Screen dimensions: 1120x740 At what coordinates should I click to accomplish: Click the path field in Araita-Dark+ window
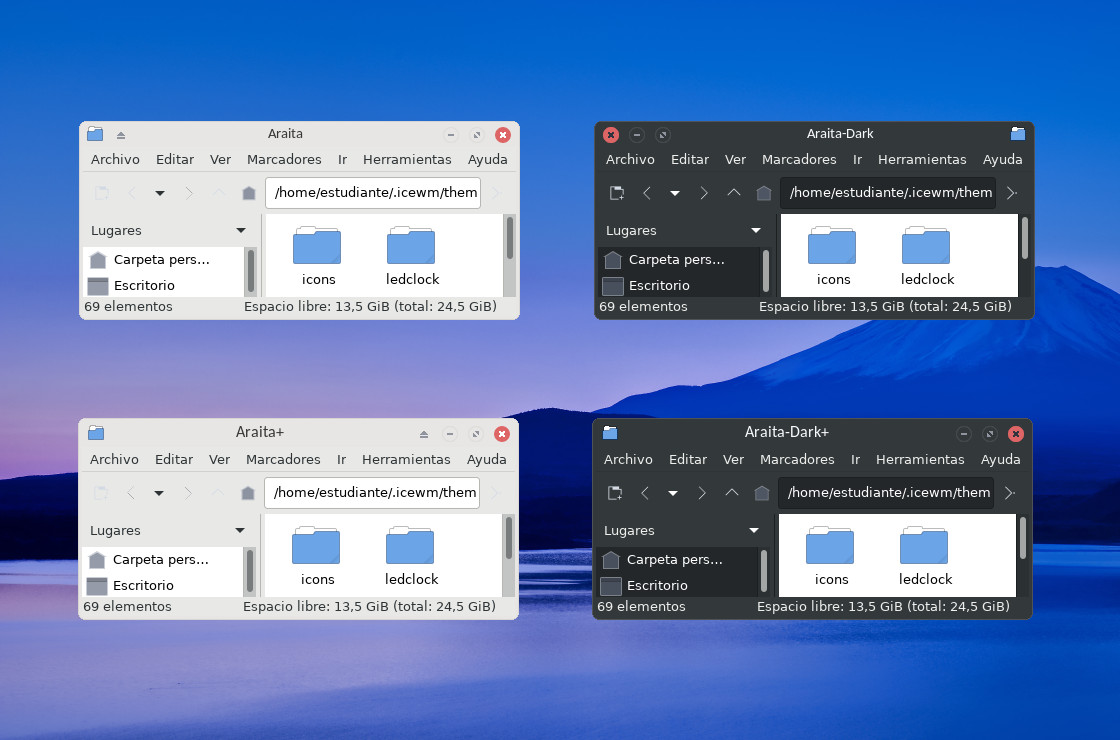886,493
